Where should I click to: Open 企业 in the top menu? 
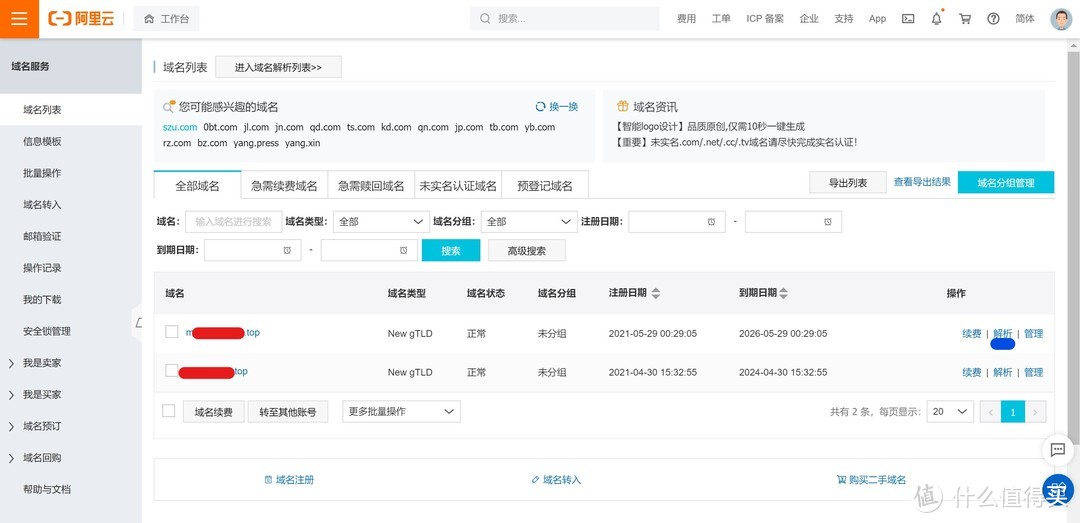coord(809,19)
